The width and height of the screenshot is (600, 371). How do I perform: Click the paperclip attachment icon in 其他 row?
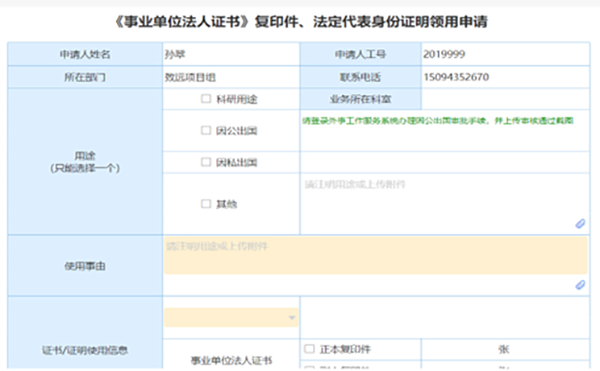[580, 223]
